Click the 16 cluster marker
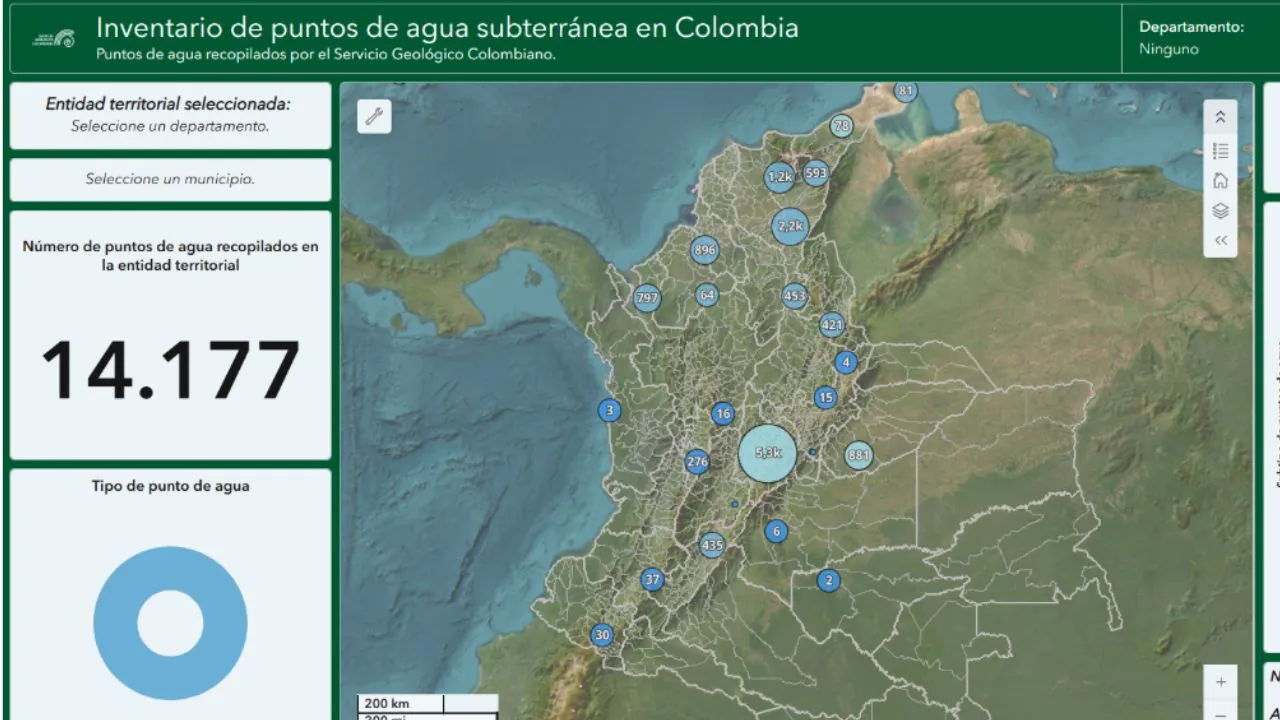Image resolution: width=1280 pixels, height=720 pixels. [x=723, y=414]
